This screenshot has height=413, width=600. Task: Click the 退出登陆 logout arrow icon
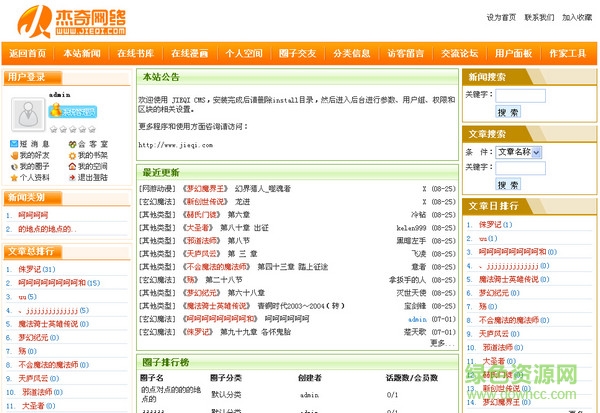tap(71, 177)
